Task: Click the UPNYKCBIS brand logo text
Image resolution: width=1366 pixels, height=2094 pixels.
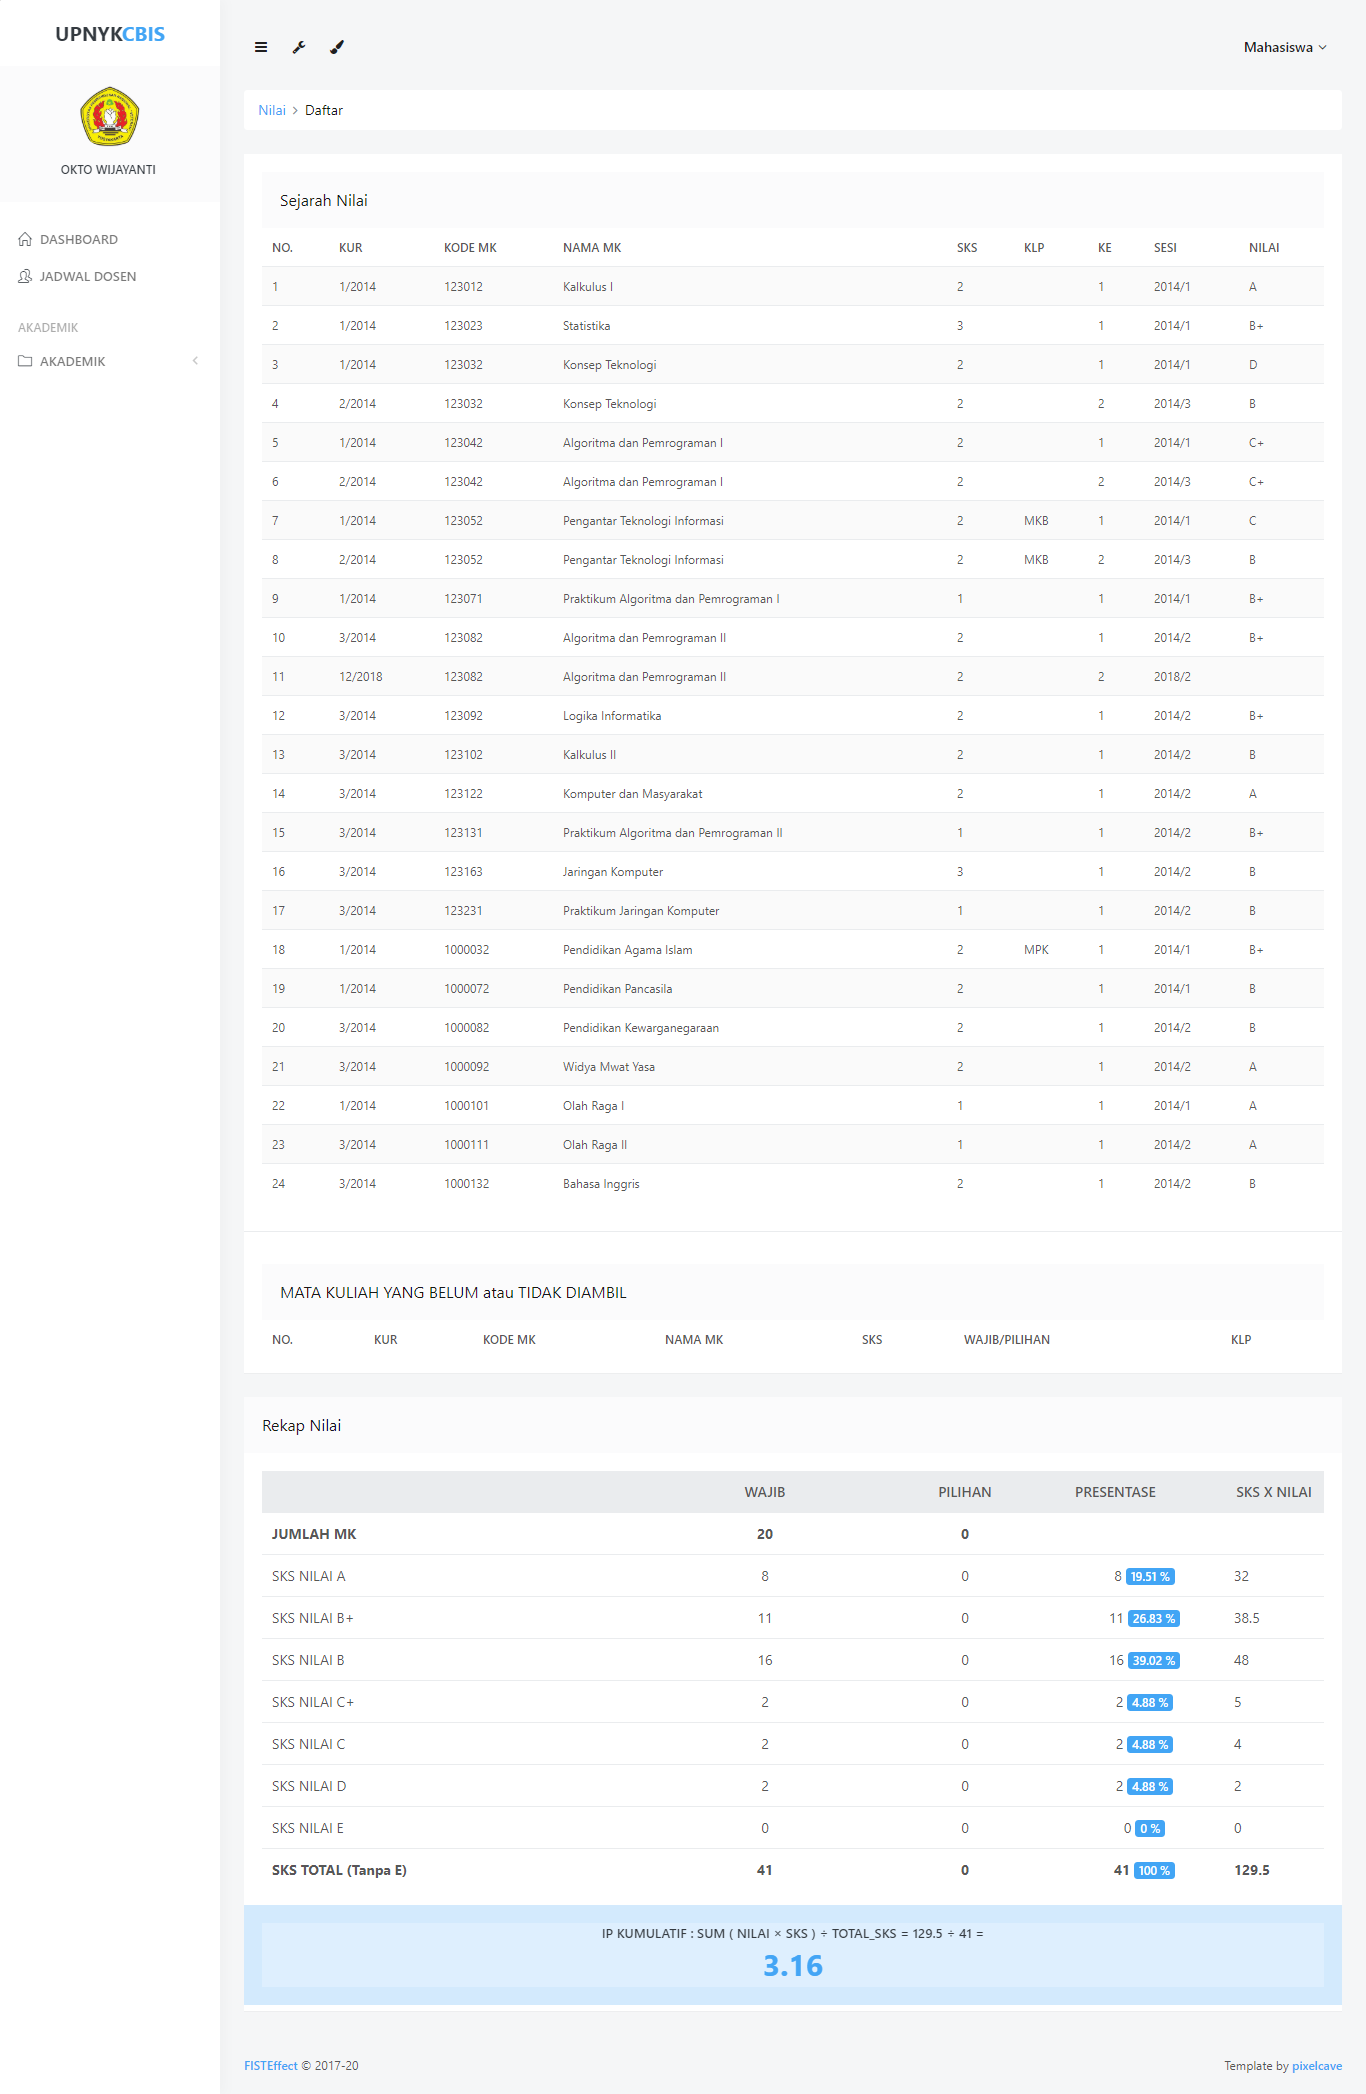Action: 110,34
